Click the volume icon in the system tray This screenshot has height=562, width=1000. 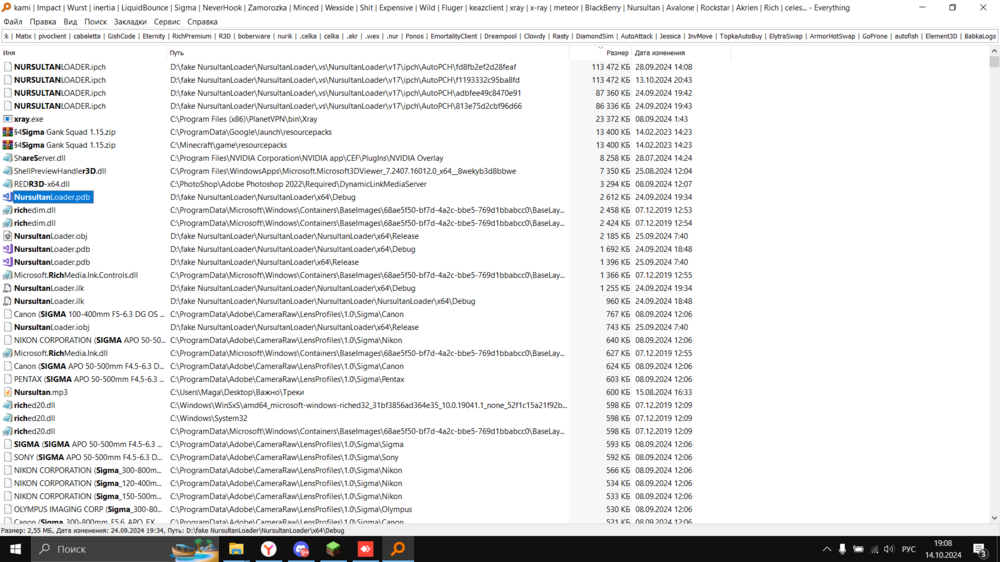[889, 549]
